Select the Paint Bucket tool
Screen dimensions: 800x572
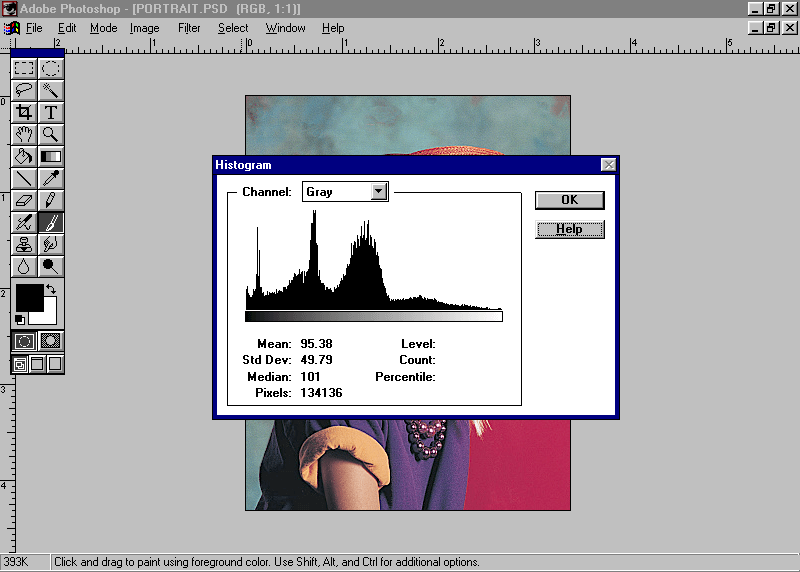pyautogui.click(x=24, y=156)
